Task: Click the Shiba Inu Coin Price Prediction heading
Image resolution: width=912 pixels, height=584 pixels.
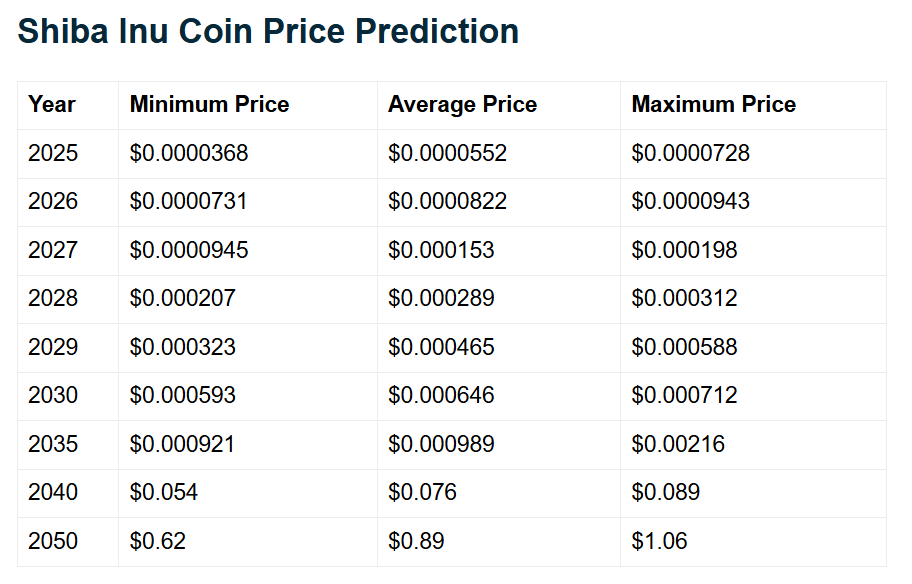Action: 268,31
